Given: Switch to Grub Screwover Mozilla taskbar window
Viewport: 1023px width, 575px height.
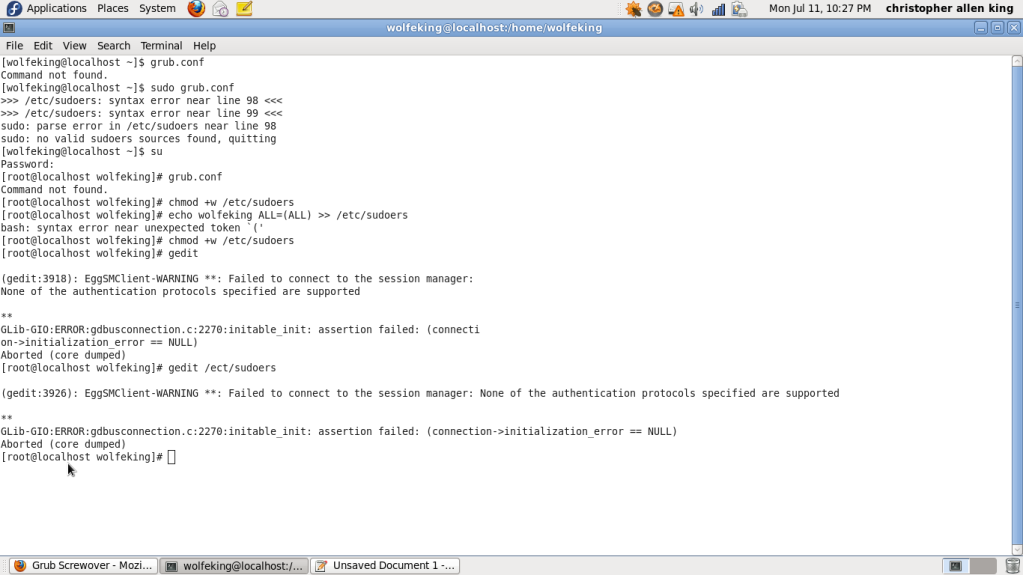Looking at the screenshot, I should [x=83, y=565].
